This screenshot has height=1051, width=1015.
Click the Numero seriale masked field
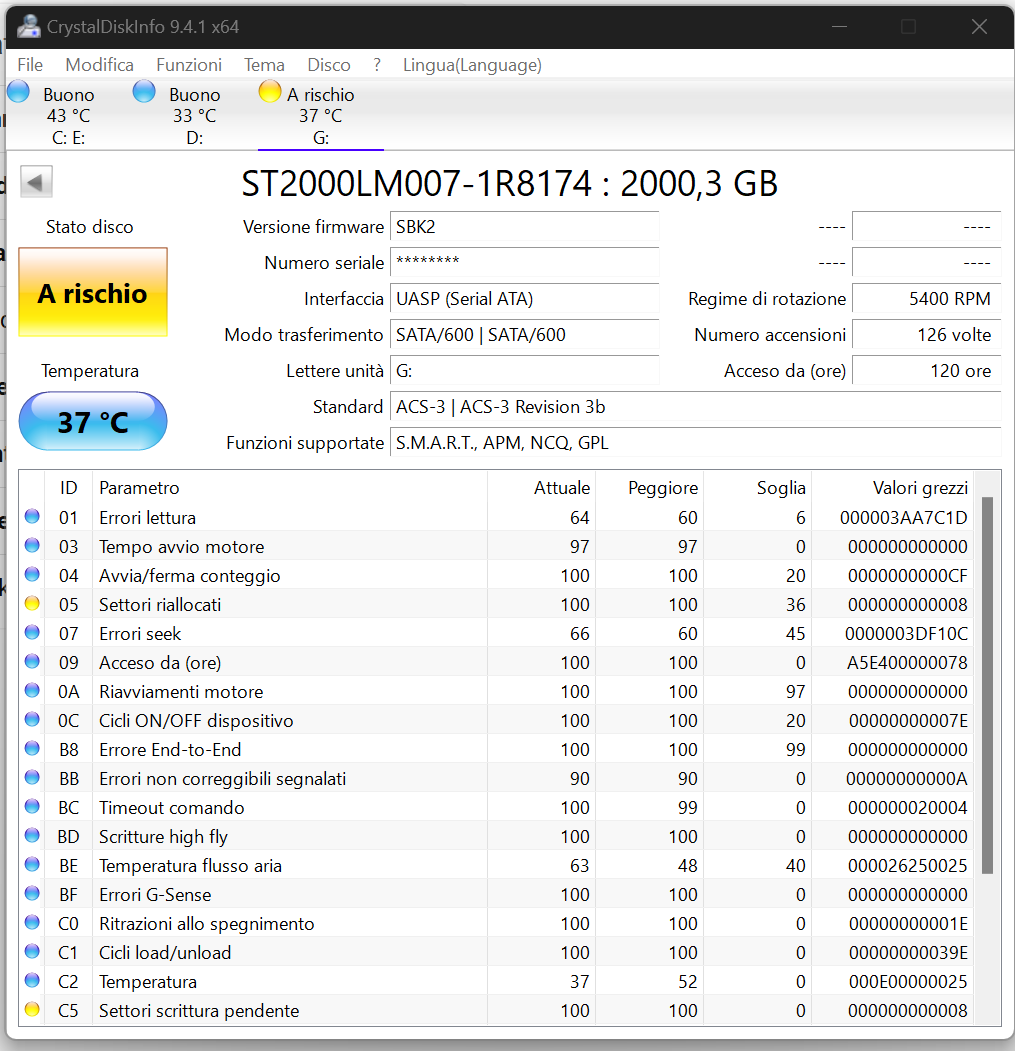(525, 263)
